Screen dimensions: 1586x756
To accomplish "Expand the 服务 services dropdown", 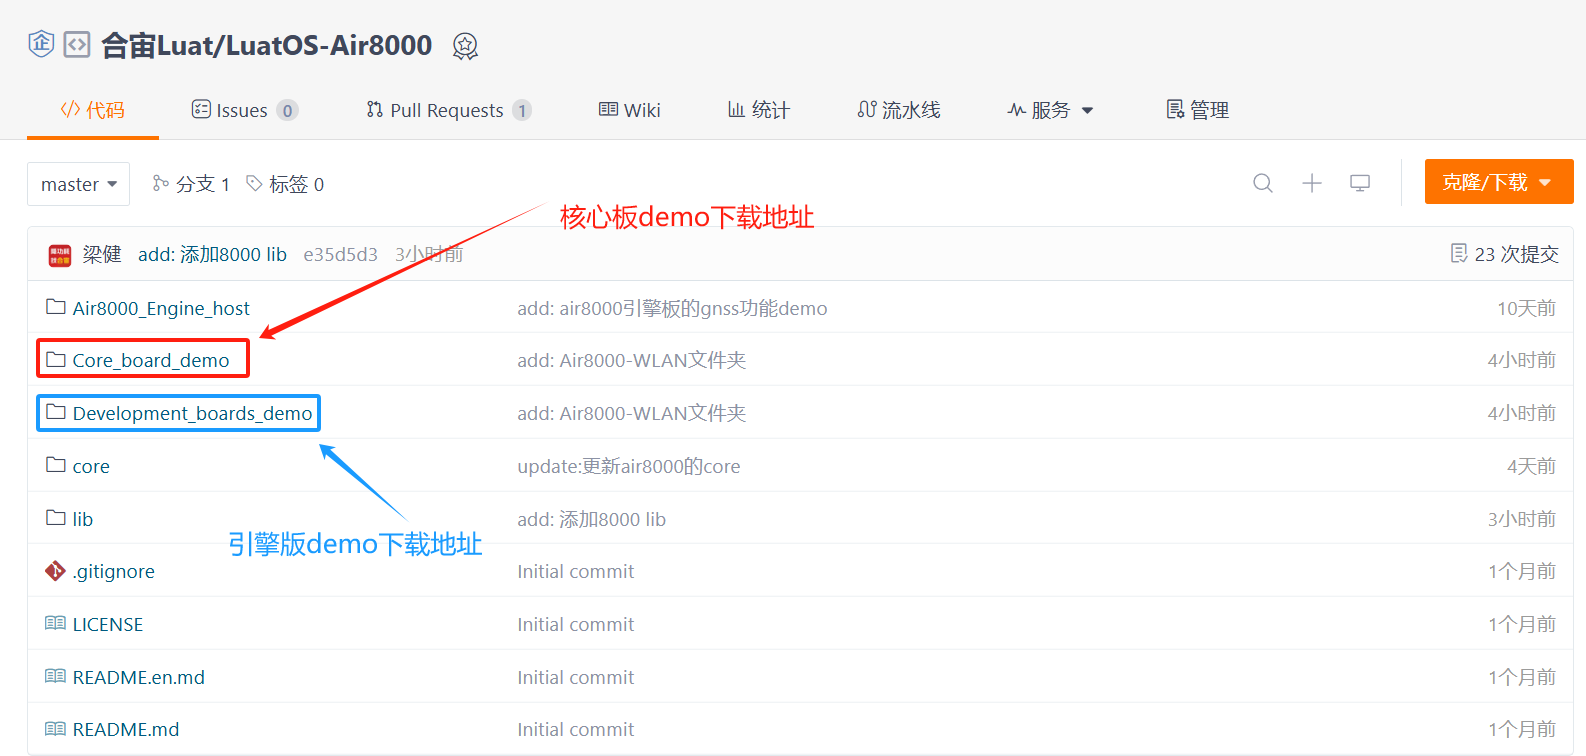I will 1050,110.
